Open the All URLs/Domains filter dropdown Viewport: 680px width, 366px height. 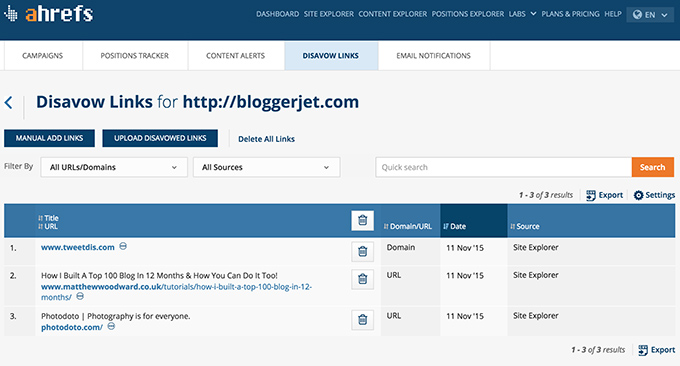click(114, 167)
